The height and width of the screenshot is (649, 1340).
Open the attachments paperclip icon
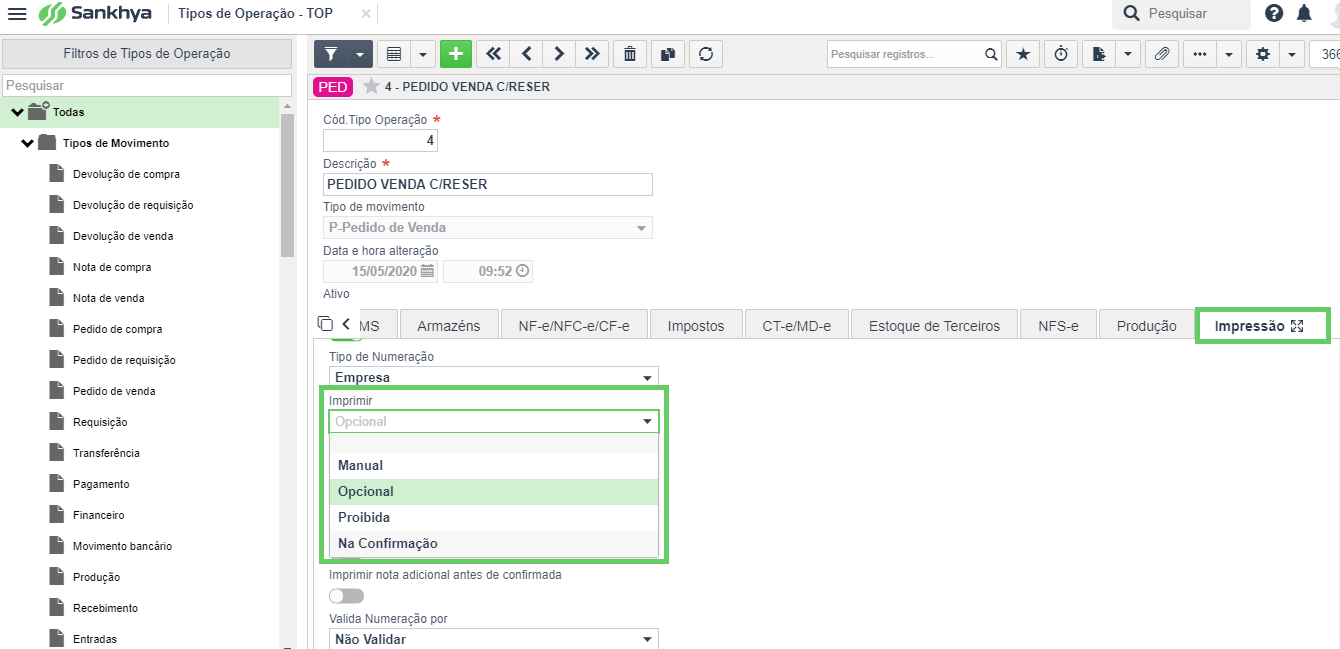[x=1162, y=54]
